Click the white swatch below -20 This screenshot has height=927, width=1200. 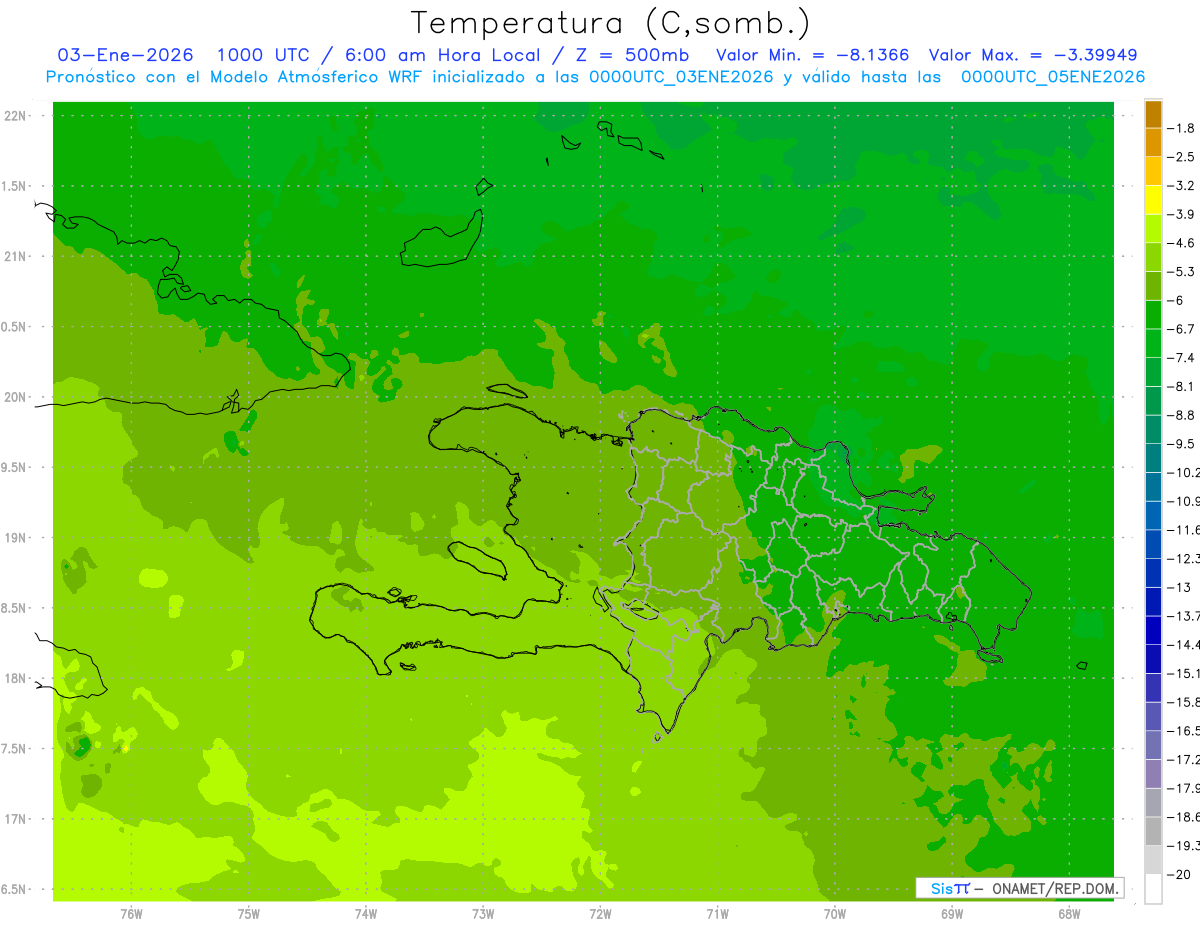click(x=1153, y=889)
